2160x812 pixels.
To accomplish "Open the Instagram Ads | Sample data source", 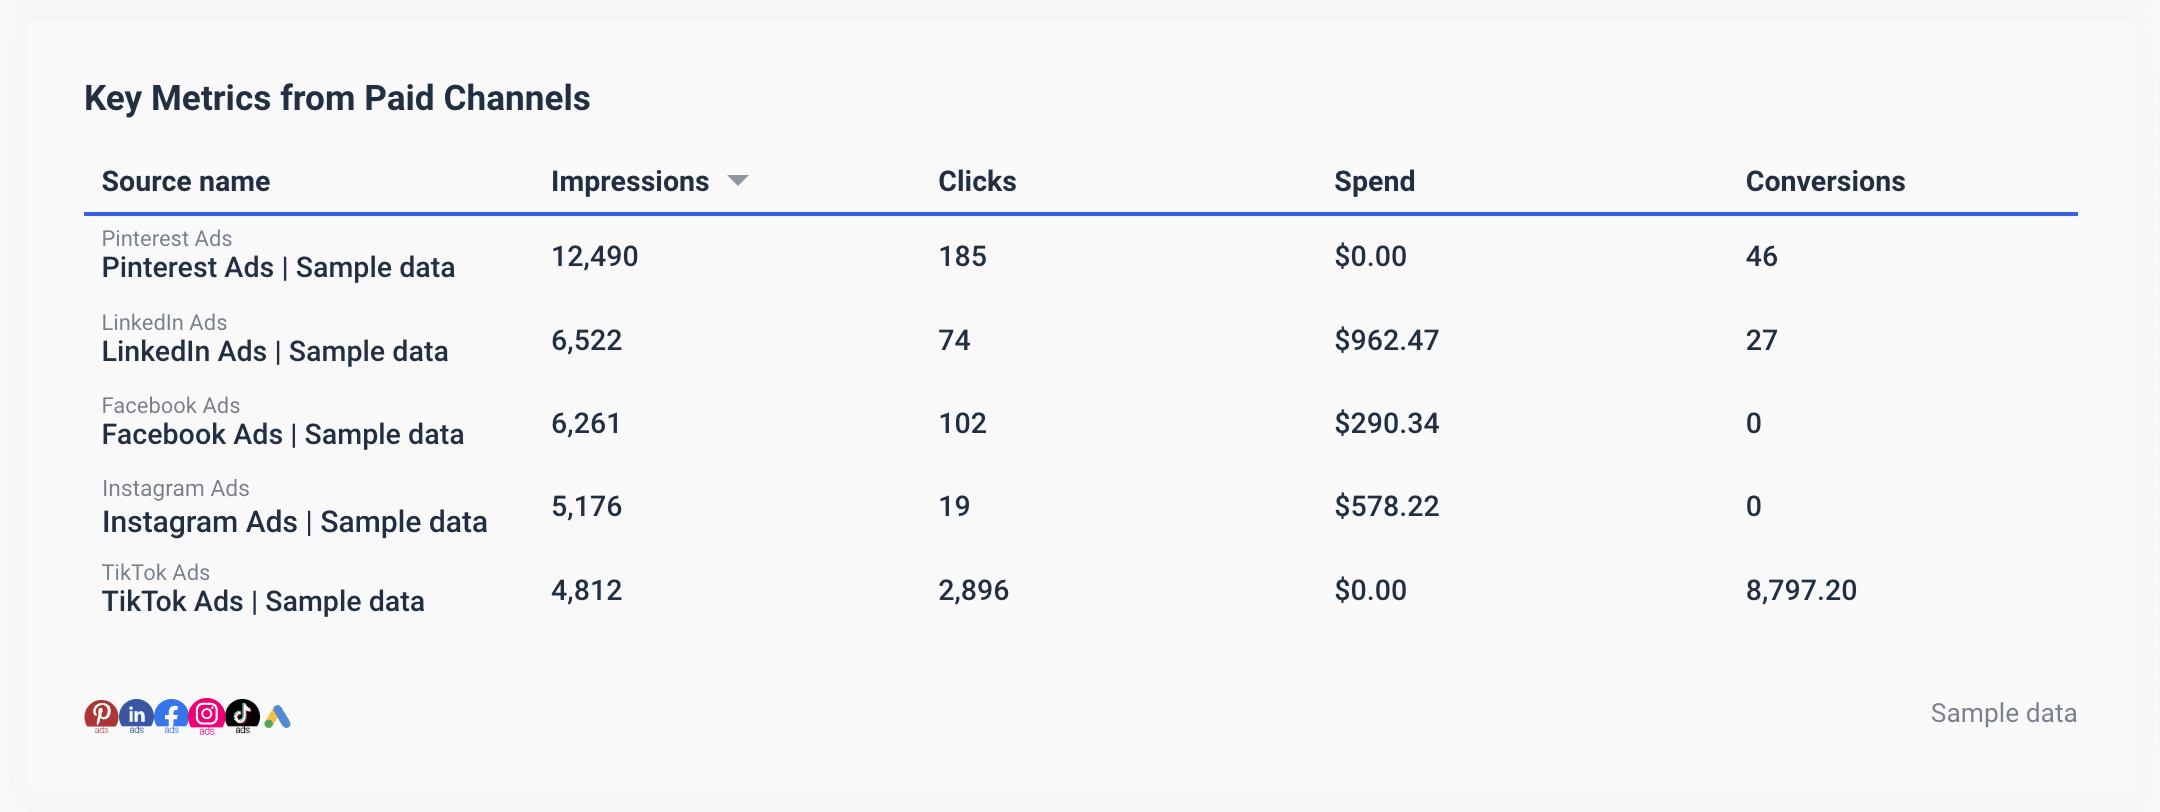I will pos(295,522).
